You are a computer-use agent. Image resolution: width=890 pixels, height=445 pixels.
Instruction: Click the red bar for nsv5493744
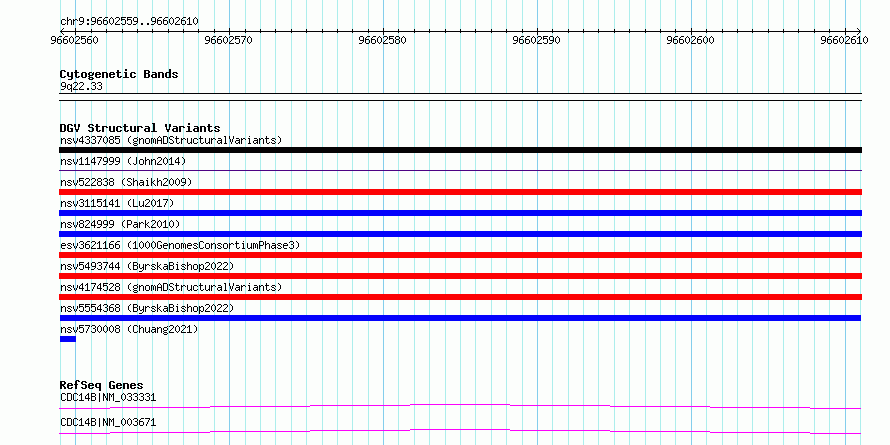[460, 276]
